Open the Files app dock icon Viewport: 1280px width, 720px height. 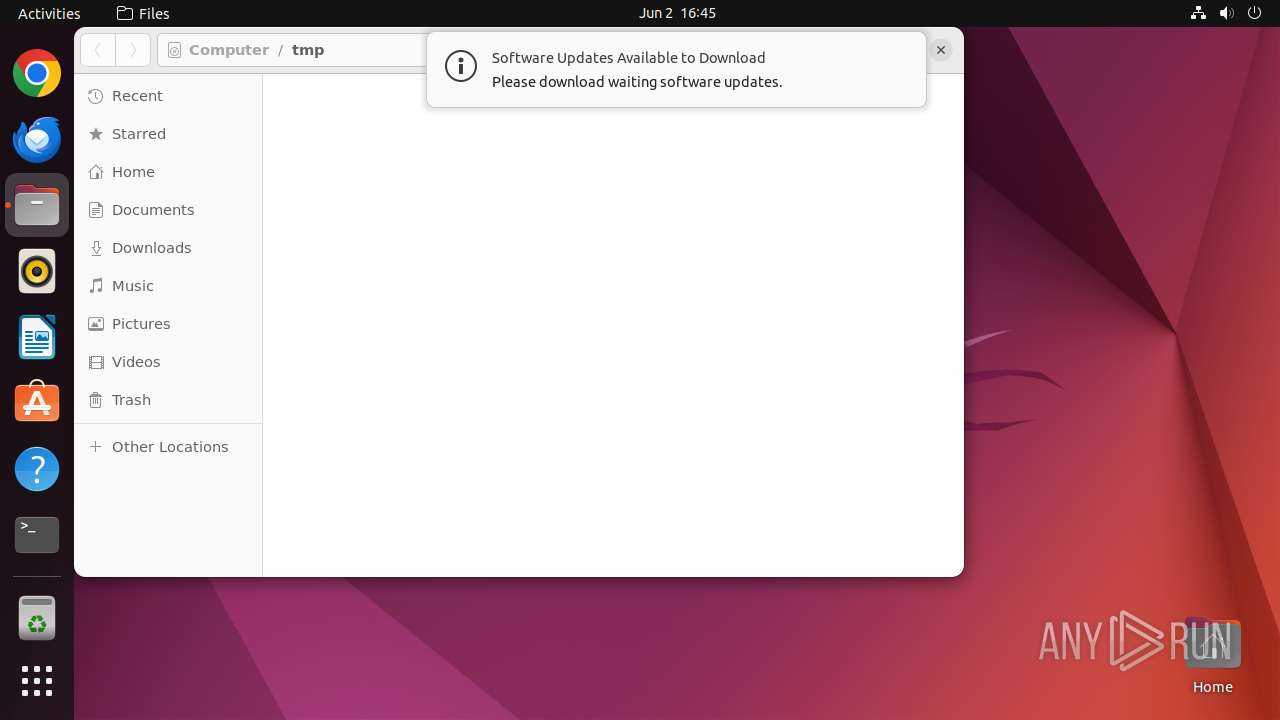click(37, 205)
